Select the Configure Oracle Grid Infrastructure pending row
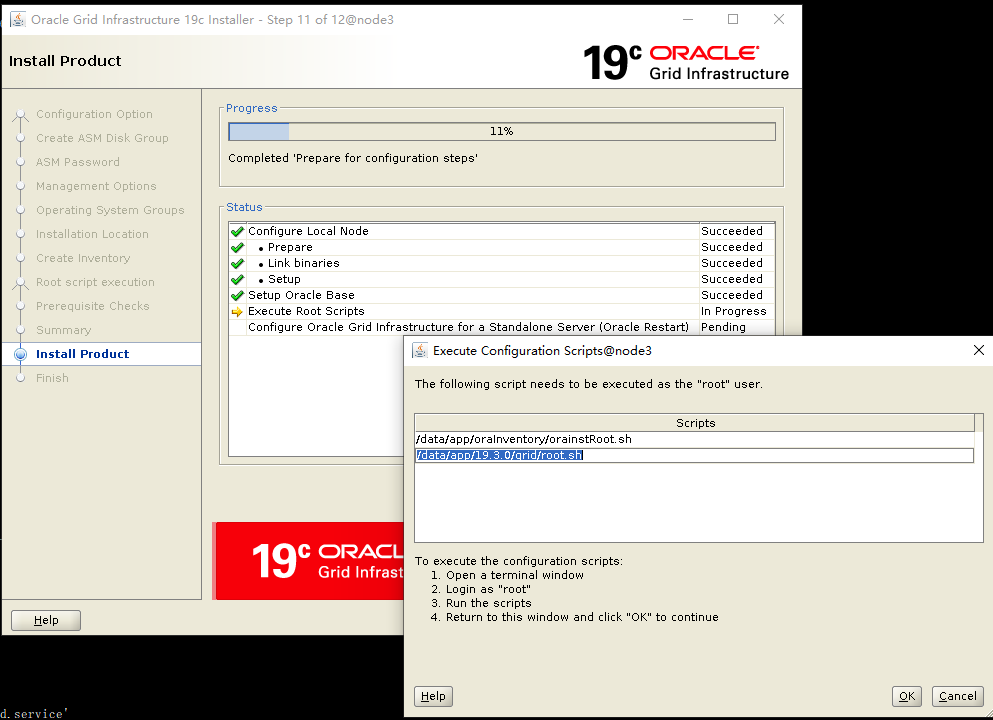This screenshot has height=720, width=993. [502, 327]
